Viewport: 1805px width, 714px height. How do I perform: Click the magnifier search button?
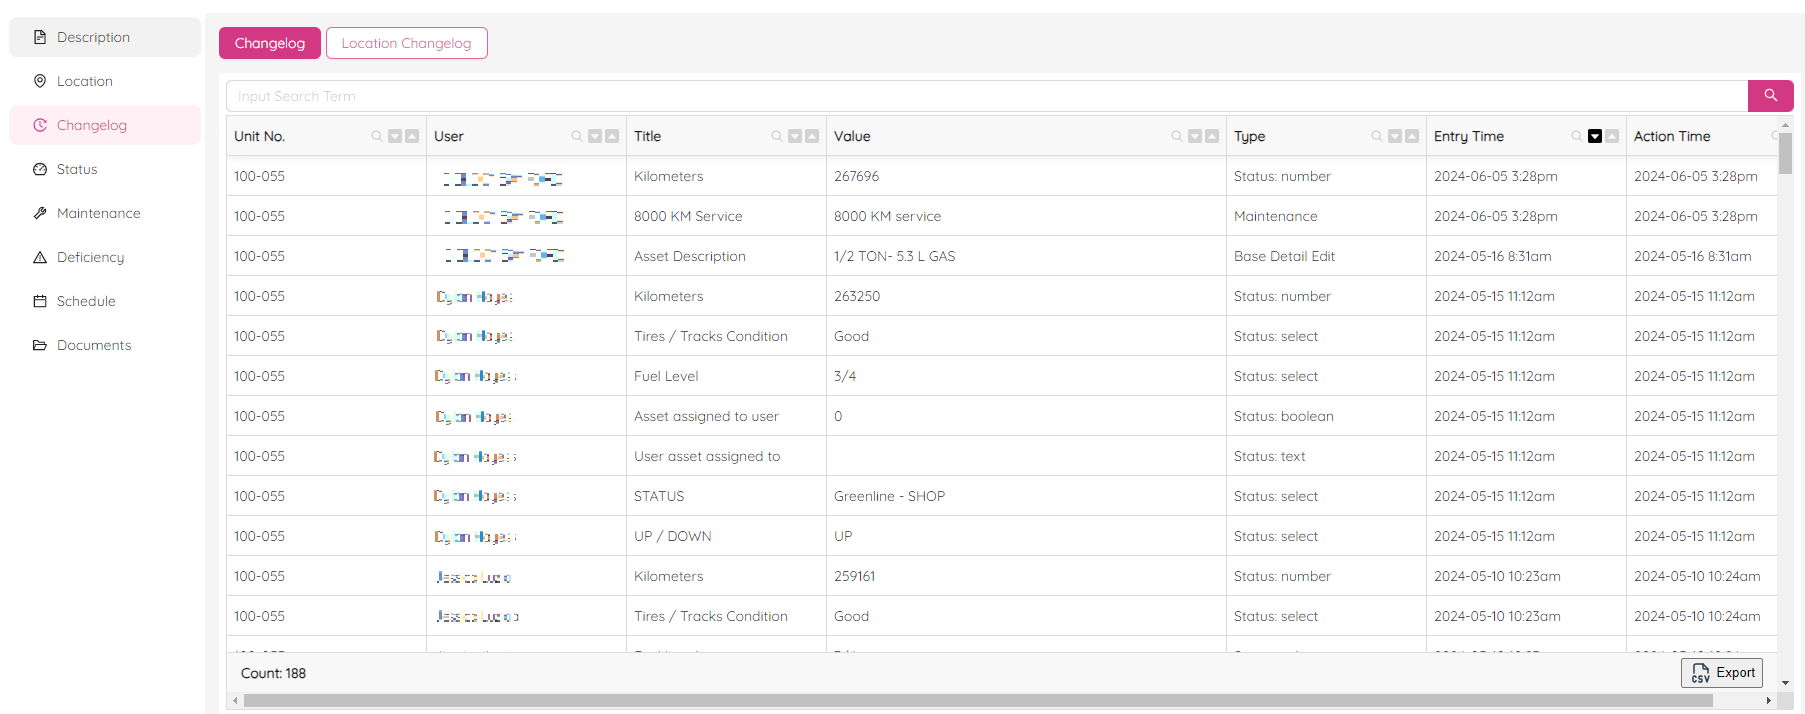click(x=1770, y=96)
